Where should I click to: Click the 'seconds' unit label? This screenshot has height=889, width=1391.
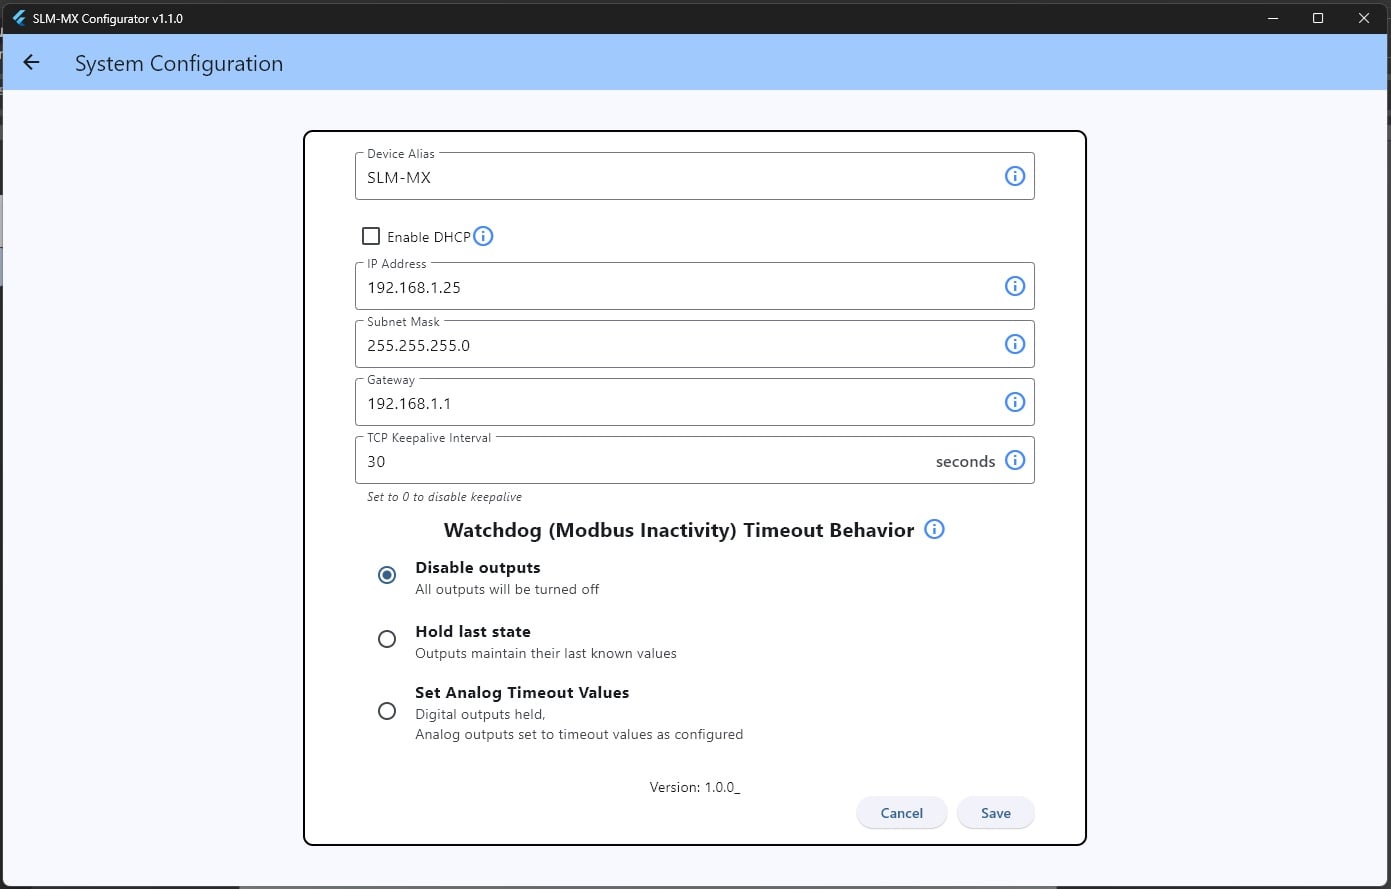[965, 461]
